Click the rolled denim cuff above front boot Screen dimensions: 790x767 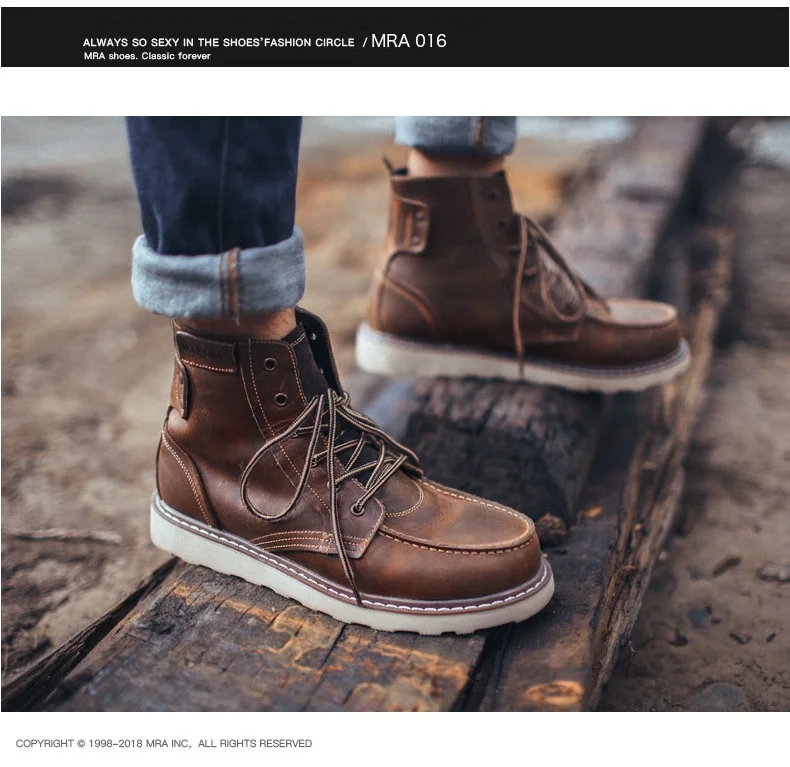pos(218,276)
